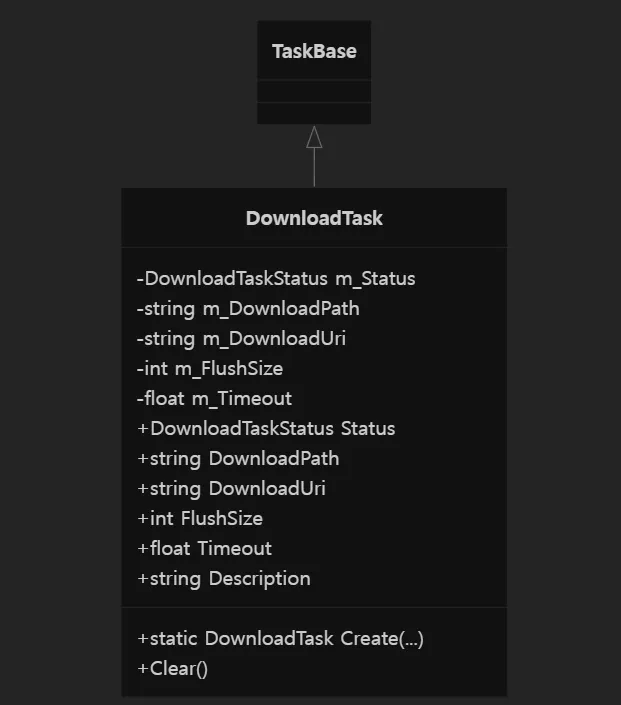Click the inheritance arrow head below TaskBase
621x705 pixels.
click(314, 137)
